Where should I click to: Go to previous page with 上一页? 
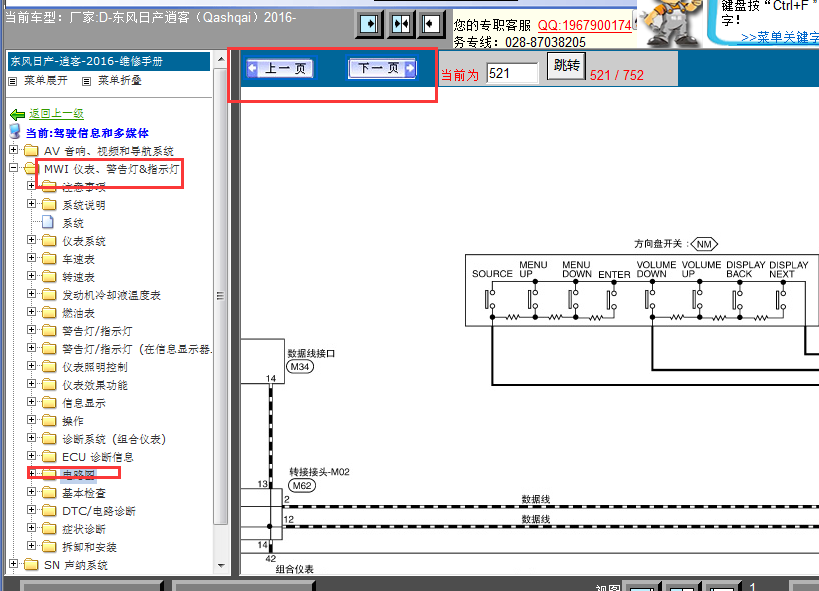coord(280,68)
